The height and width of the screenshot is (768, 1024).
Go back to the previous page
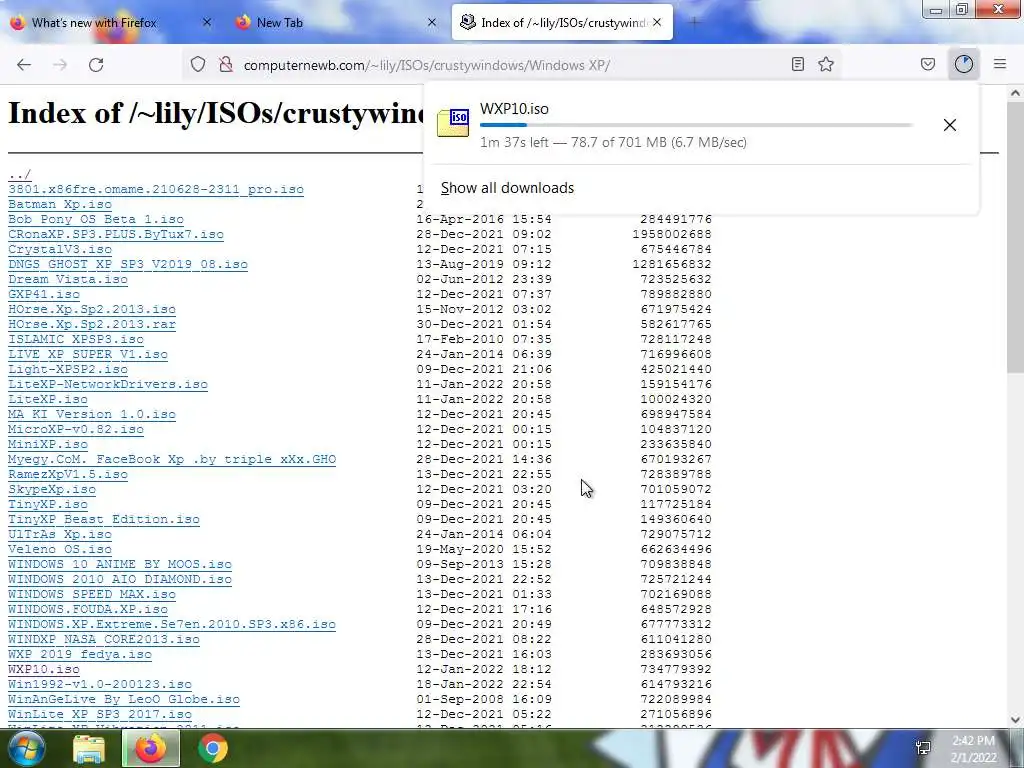(24, 65)
